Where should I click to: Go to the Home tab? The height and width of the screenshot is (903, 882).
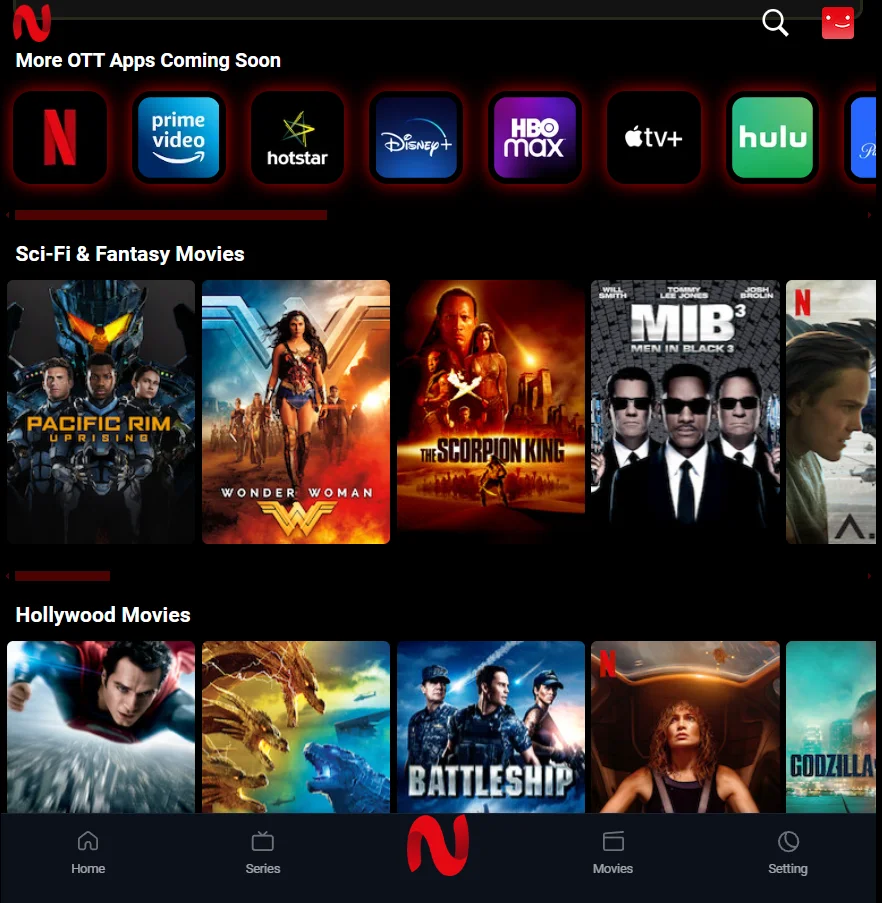pyautogui.click(x=88, y=853)
